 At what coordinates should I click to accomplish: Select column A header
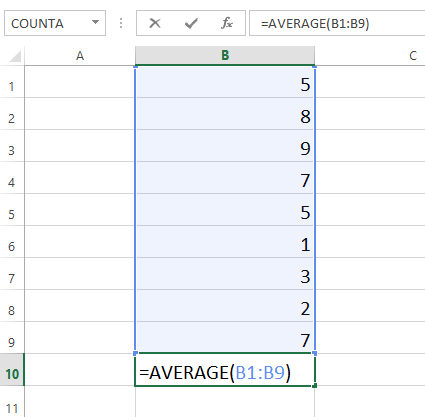coord(80,56)
